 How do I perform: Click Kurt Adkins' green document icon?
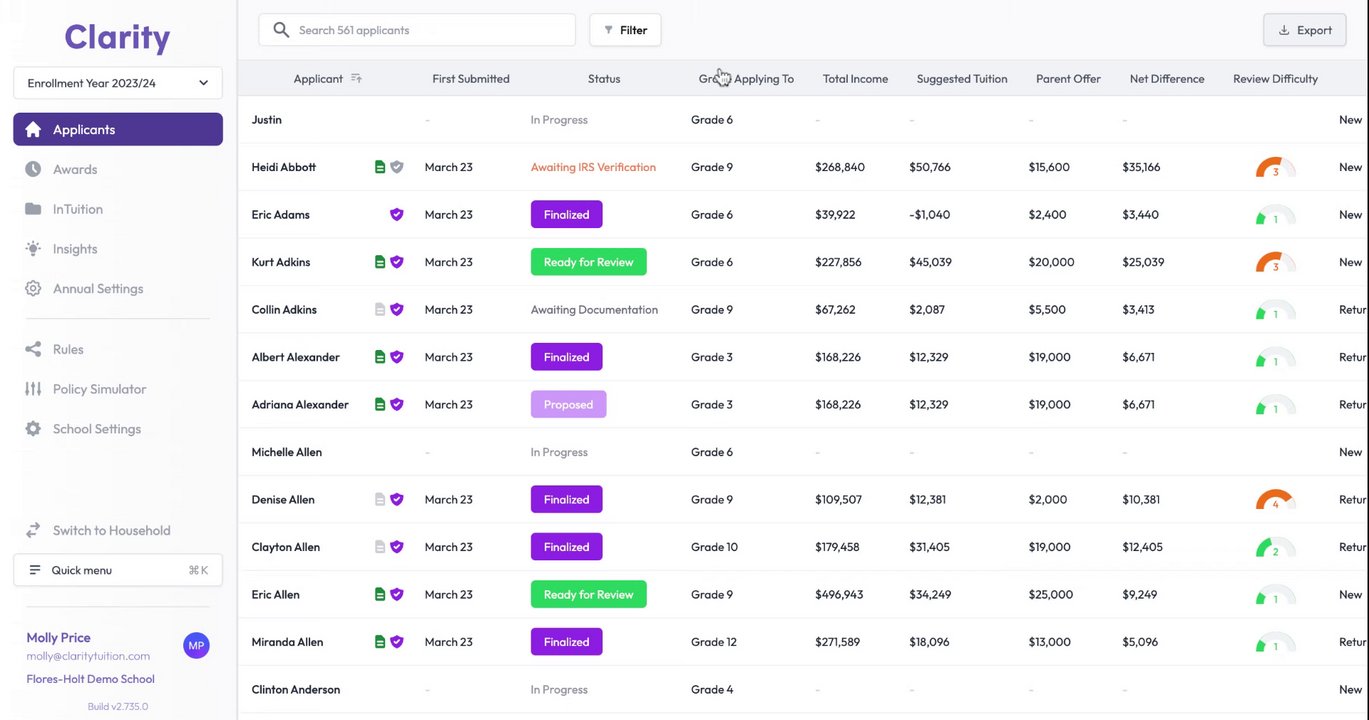click(380, 262)
